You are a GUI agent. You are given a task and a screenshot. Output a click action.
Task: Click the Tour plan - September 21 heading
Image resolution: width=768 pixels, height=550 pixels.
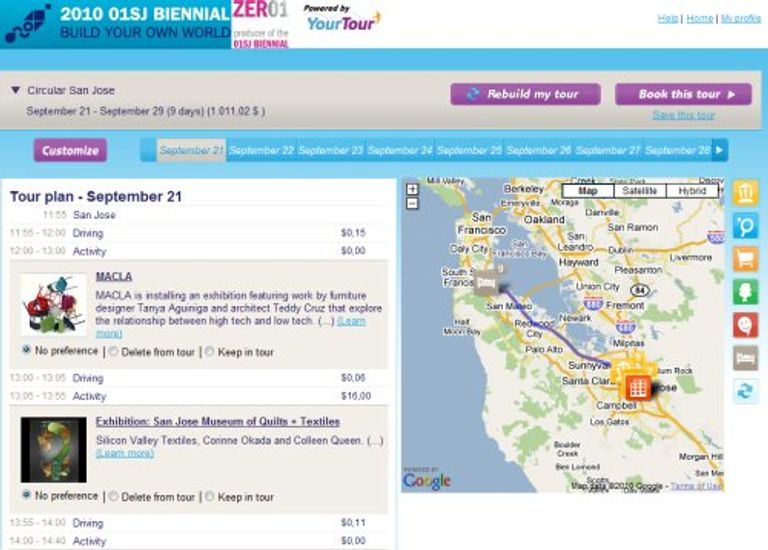coord(96,197)
